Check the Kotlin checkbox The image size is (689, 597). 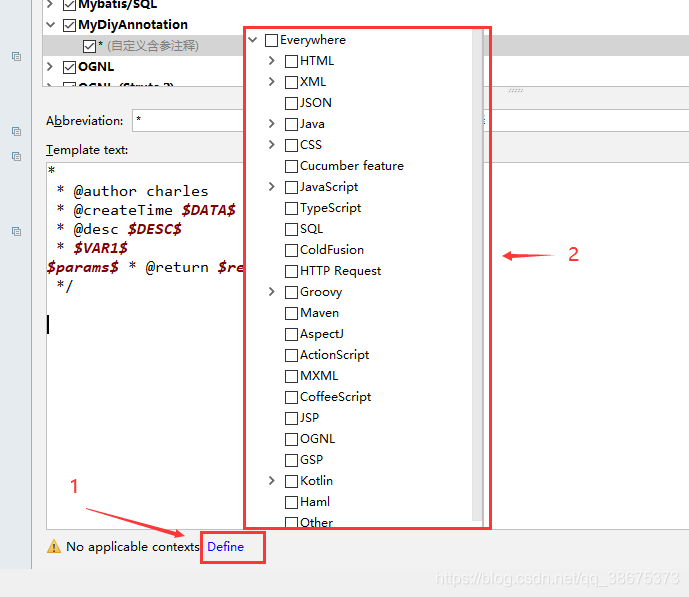[x=291, y=481]
